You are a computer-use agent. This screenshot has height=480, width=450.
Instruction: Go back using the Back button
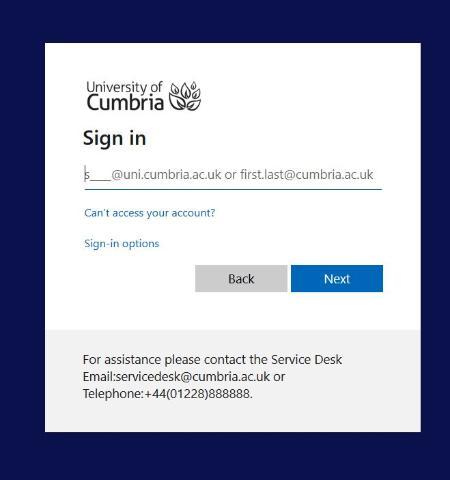[241, 279]
